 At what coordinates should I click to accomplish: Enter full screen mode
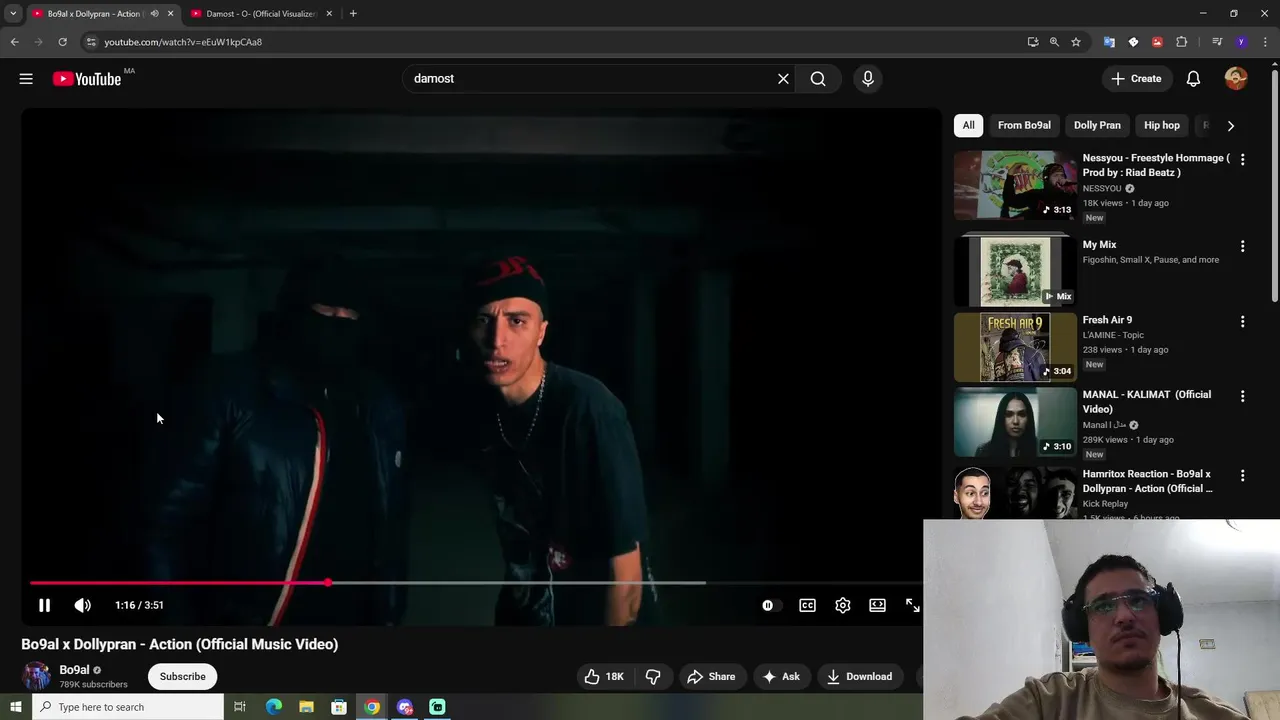tap(912, 605)
